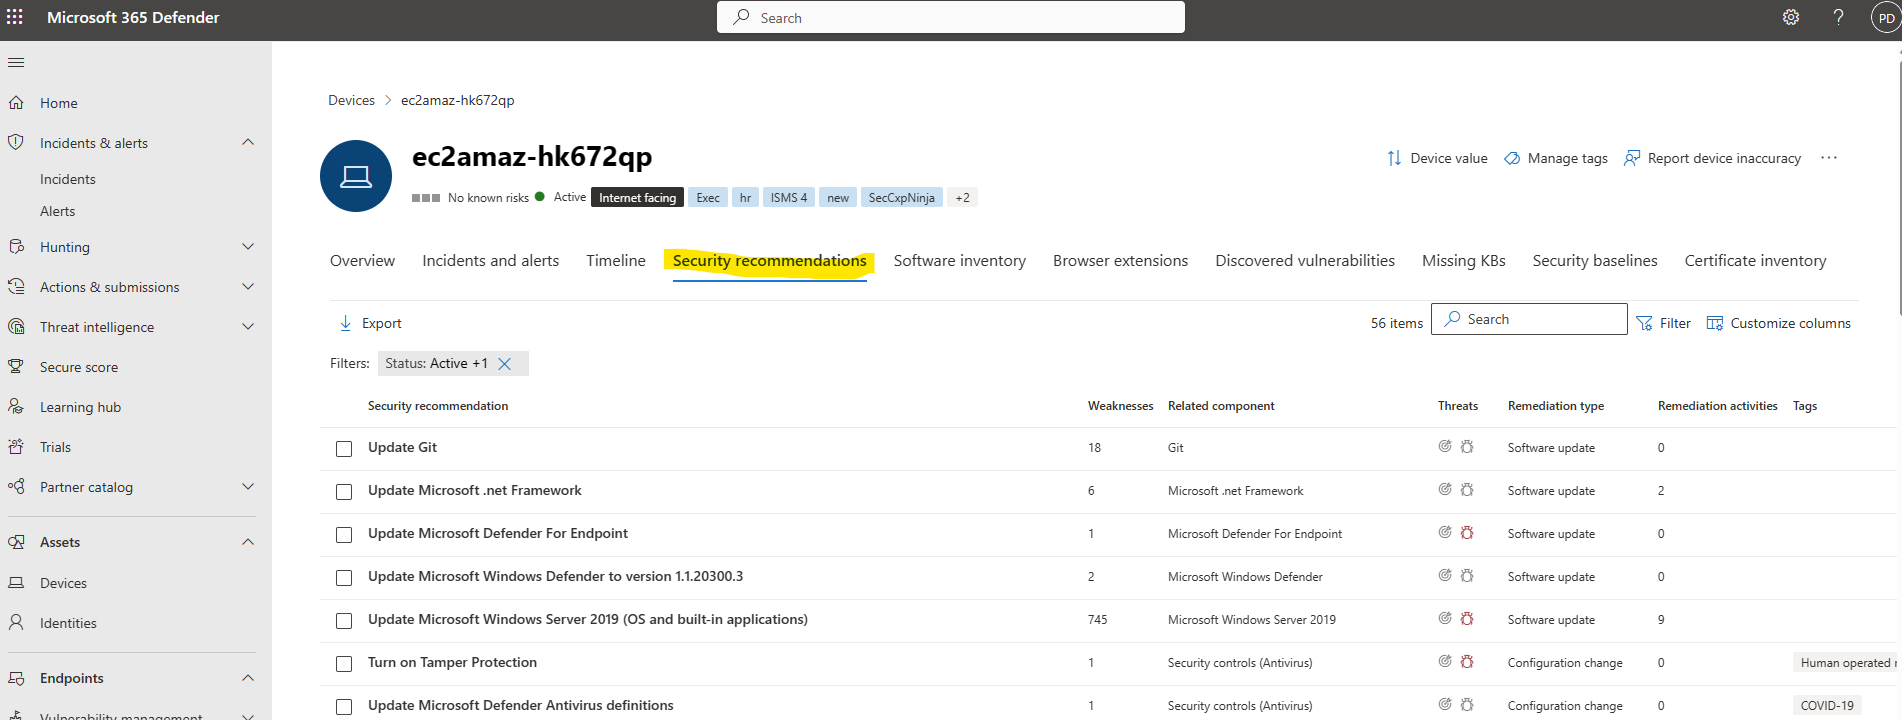Viewport: 1902px width, 720px height.
Task: Sort by Weaknesses column header
Action: 1120,406
